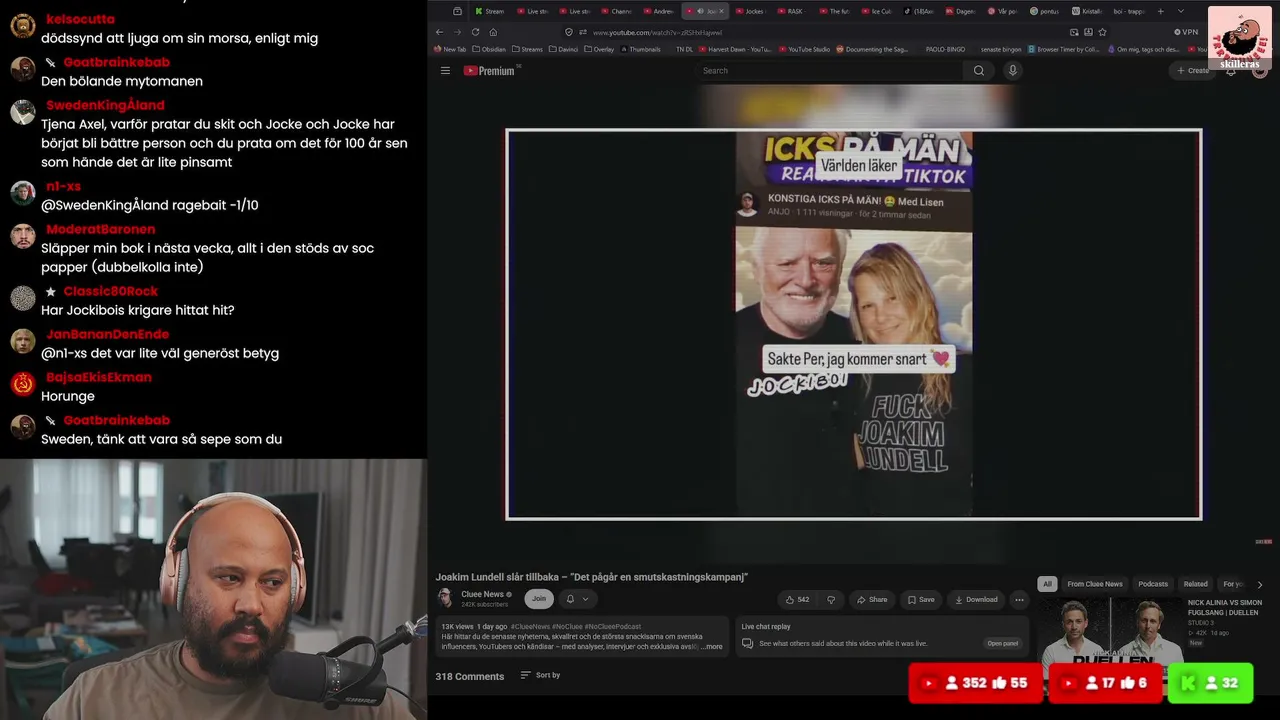
Task: Show more filter chips with right chevron
Action: tap(1260, 584)
